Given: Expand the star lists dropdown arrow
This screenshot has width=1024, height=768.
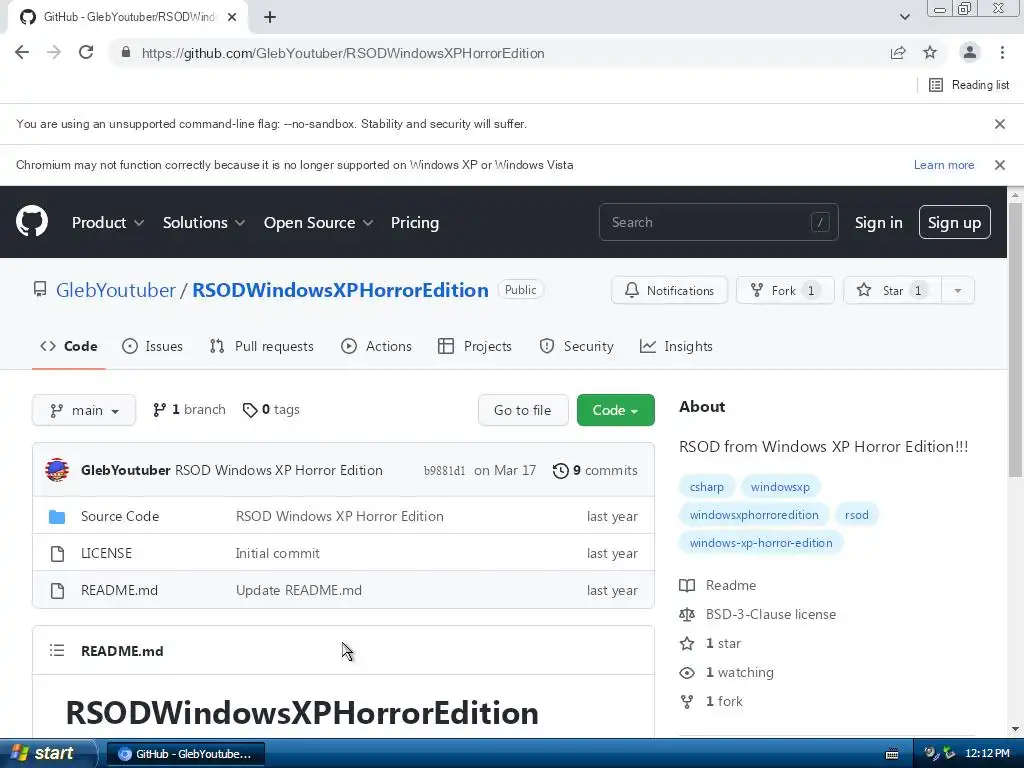Looking at the screenshot, I should click(958, 290).
